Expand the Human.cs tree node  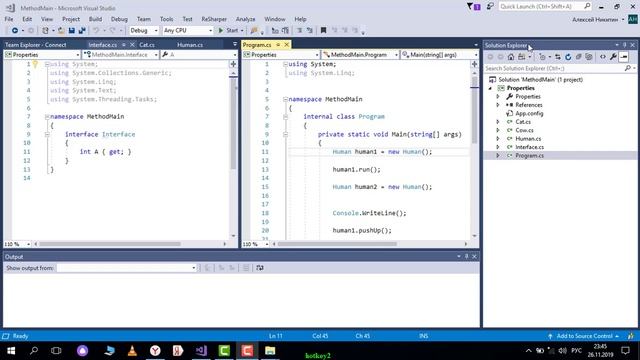point(498,138)
